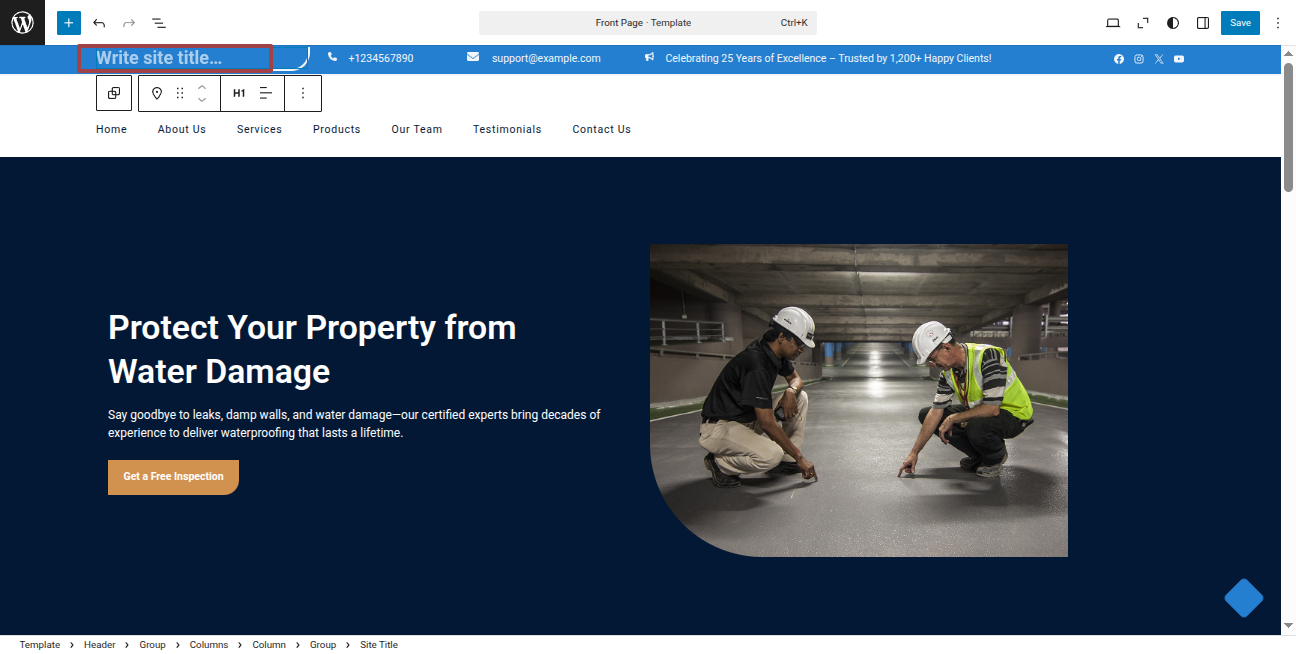Select Columns in the breadcrumb

coord(209,645)
